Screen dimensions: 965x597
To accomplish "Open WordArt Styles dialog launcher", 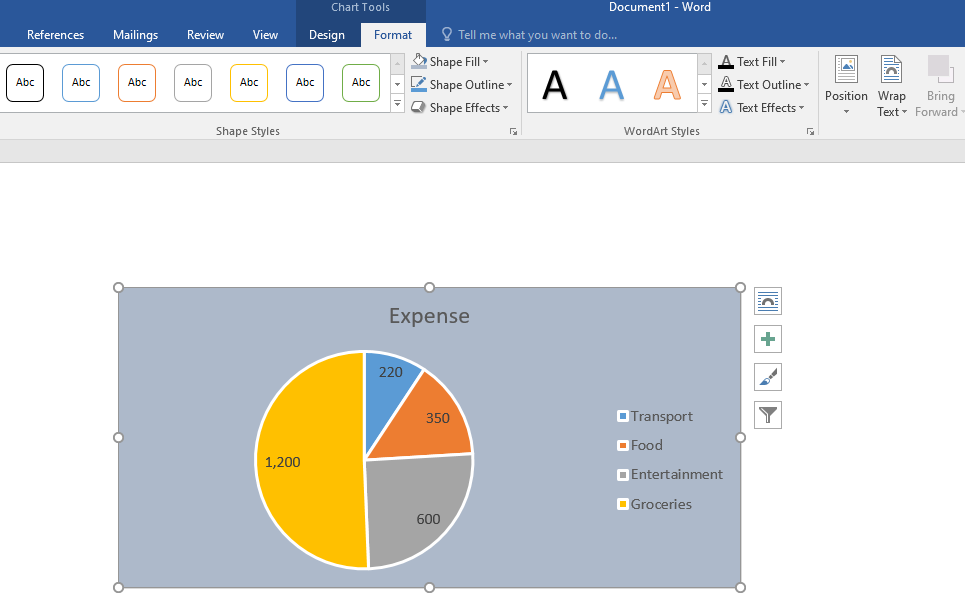I will [x=811, y=132].
